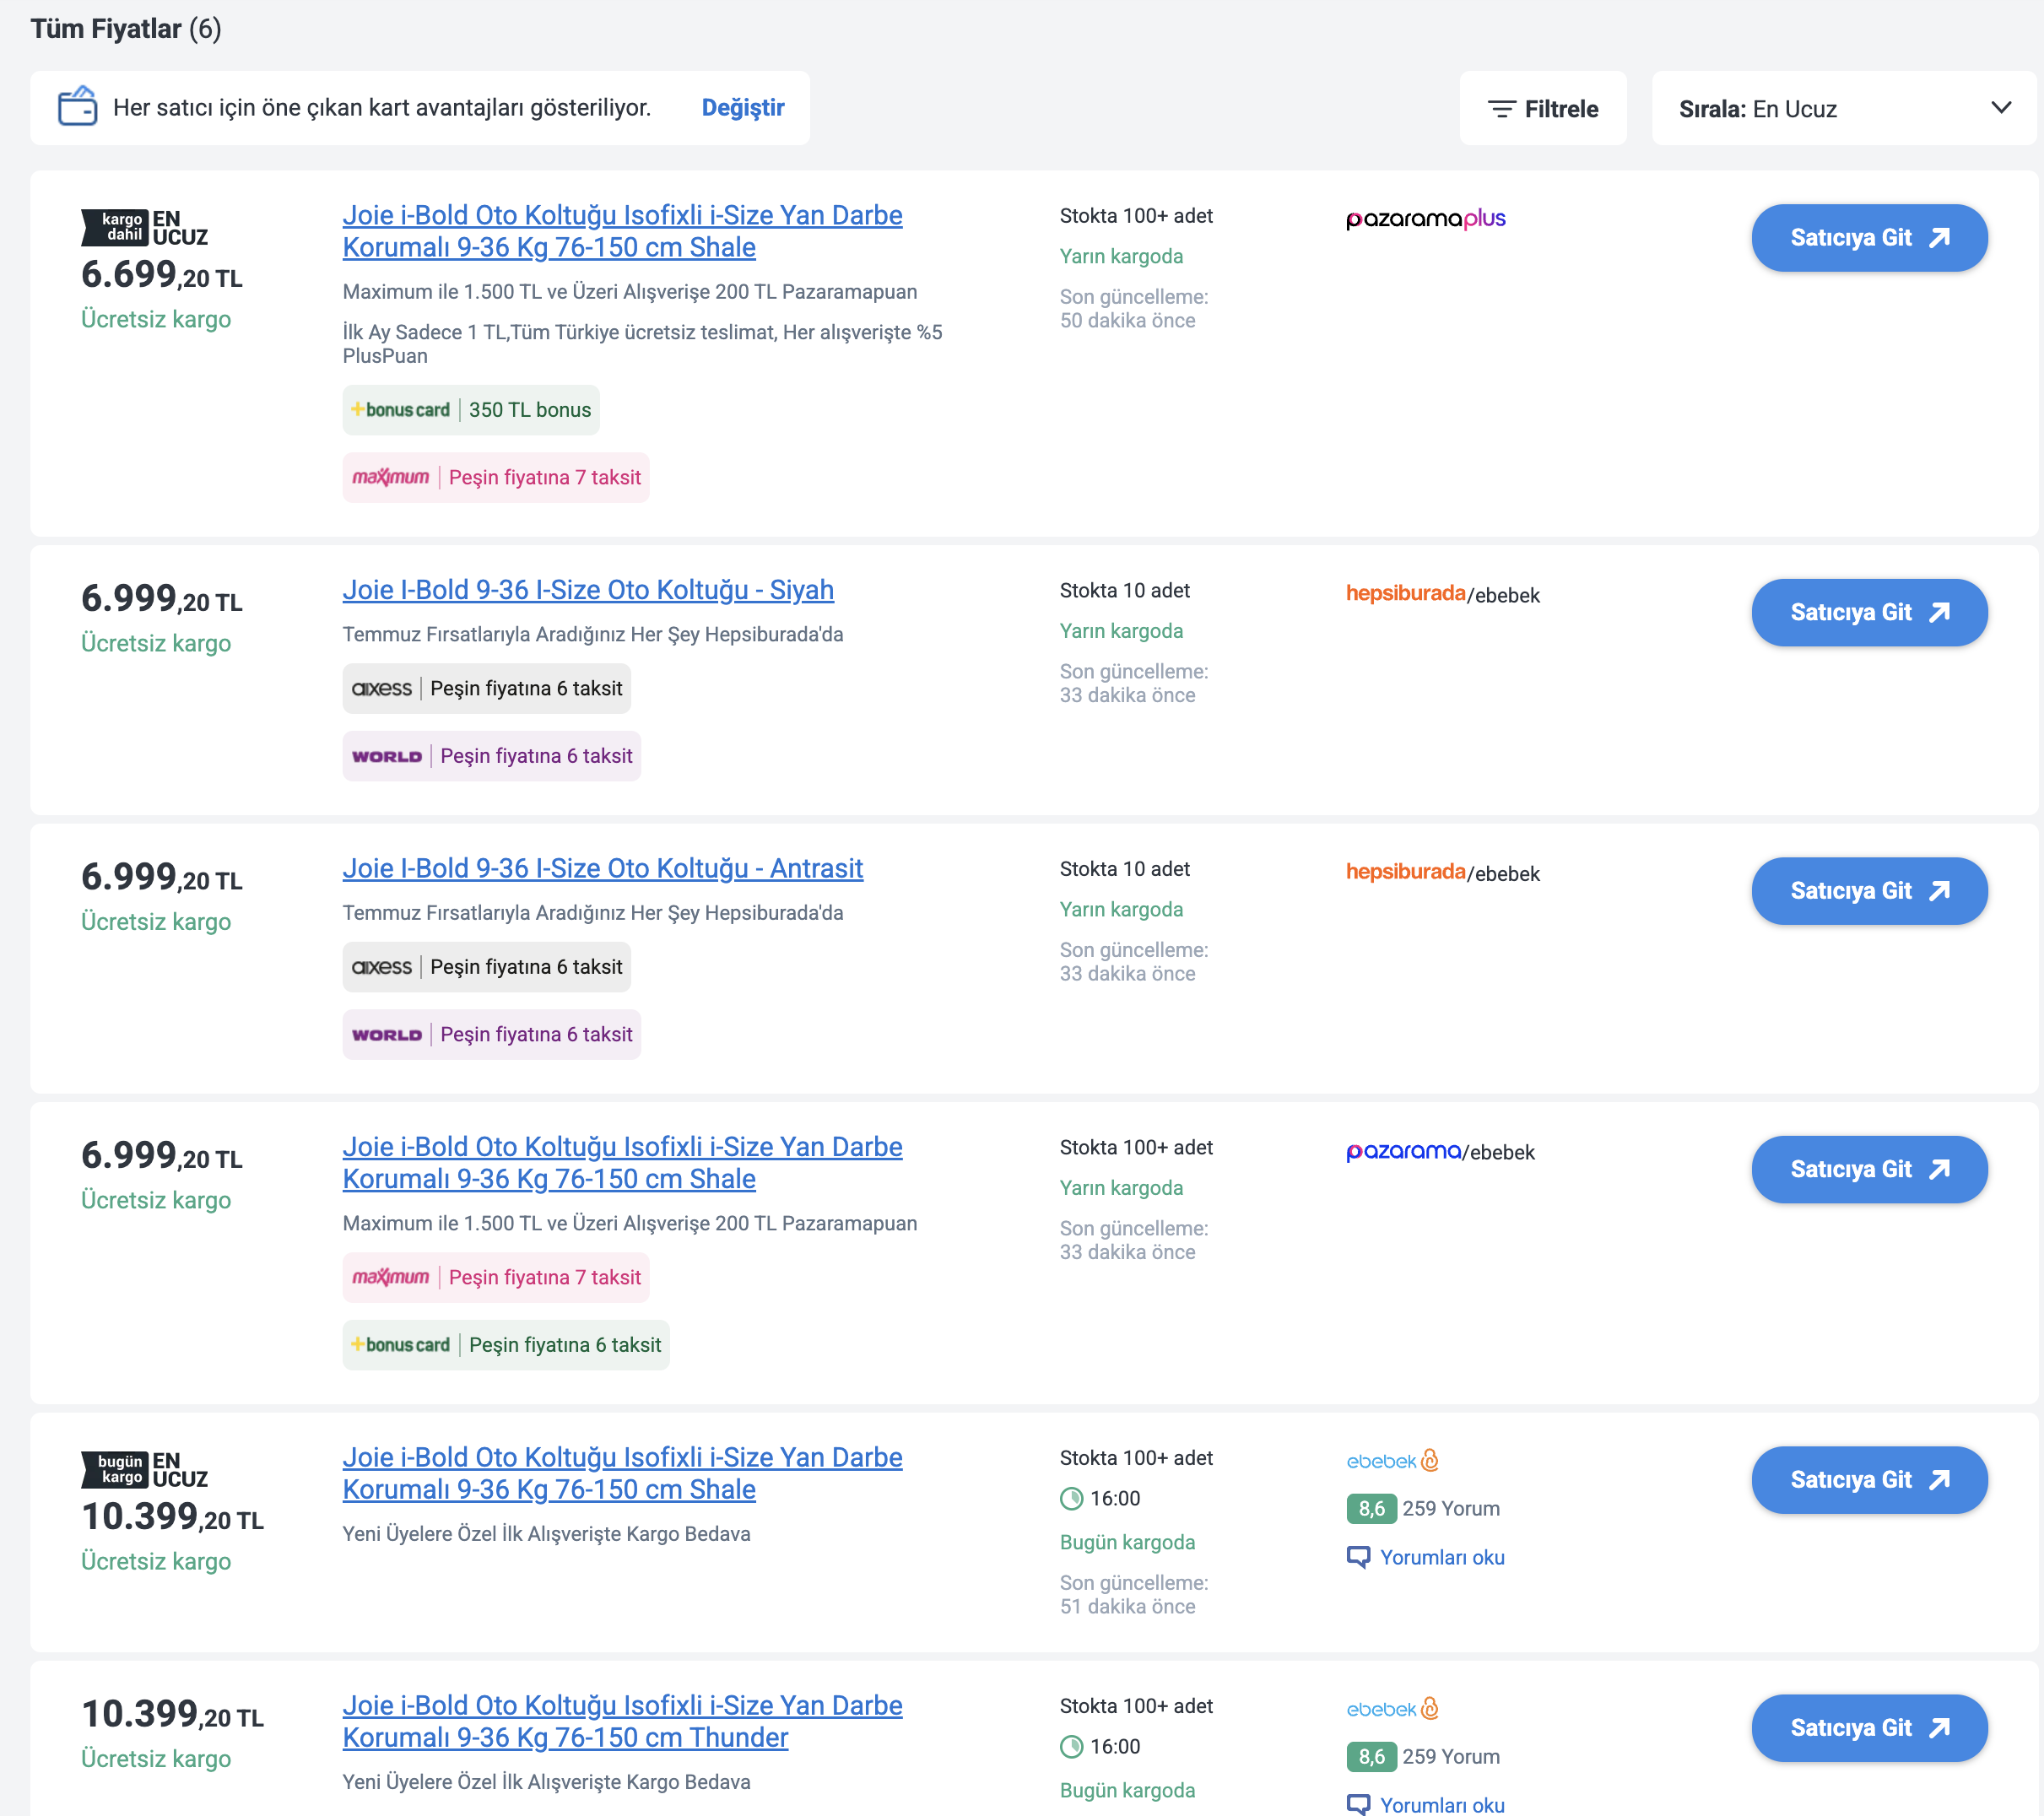
Task: Open Joie I-Bold Siyah product link
Action: pos(588,590)
